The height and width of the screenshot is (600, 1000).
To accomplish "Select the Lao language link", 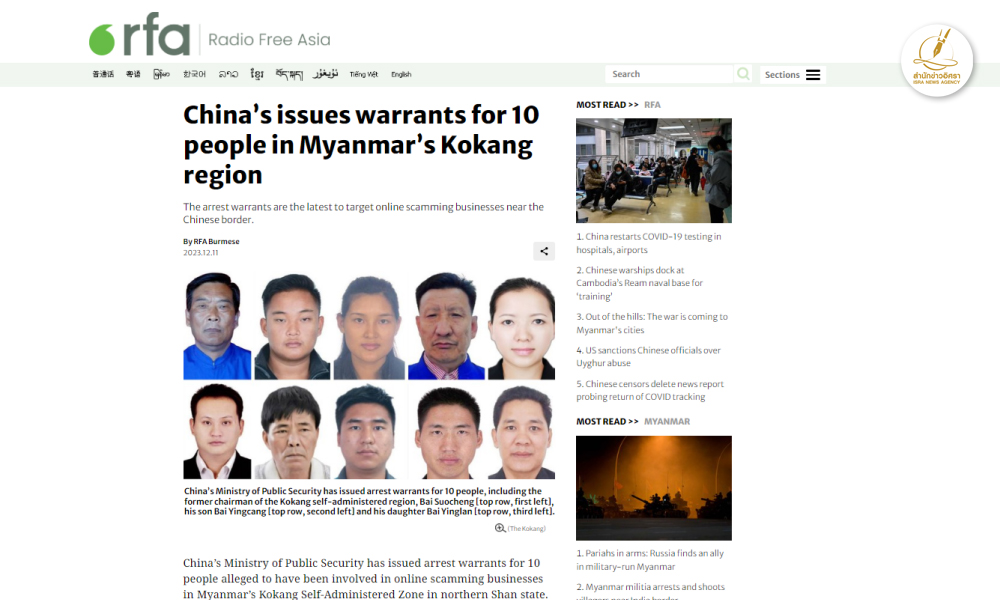I will 228,75.
